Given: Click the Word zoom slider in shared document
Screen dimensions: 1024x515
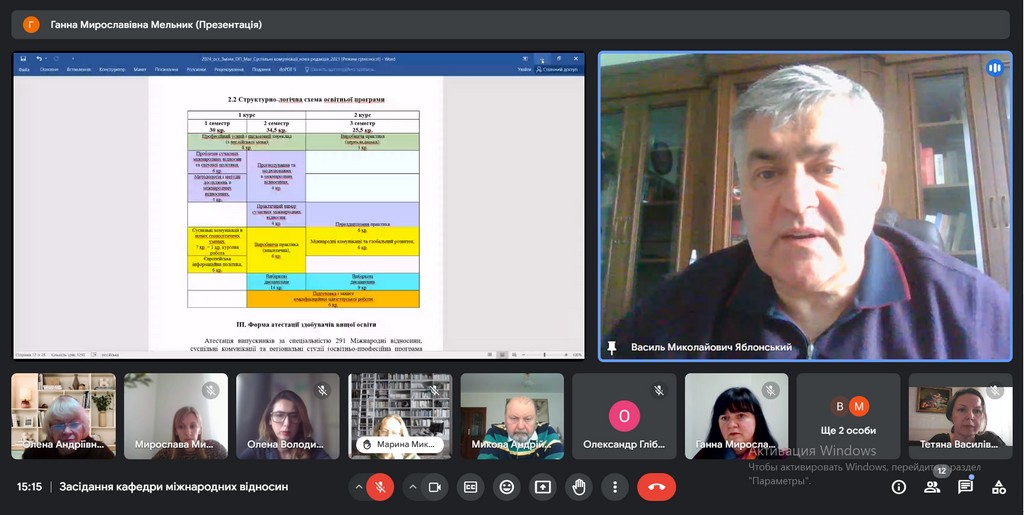Looking at the screenshot, I should pyautogui.click(x=546, y=354).
